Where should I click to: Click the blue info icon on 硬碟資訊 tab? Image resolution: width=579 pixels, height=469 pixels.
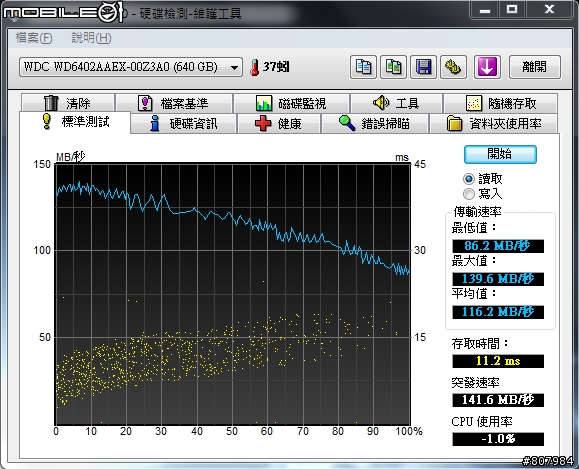click(155, 123)
